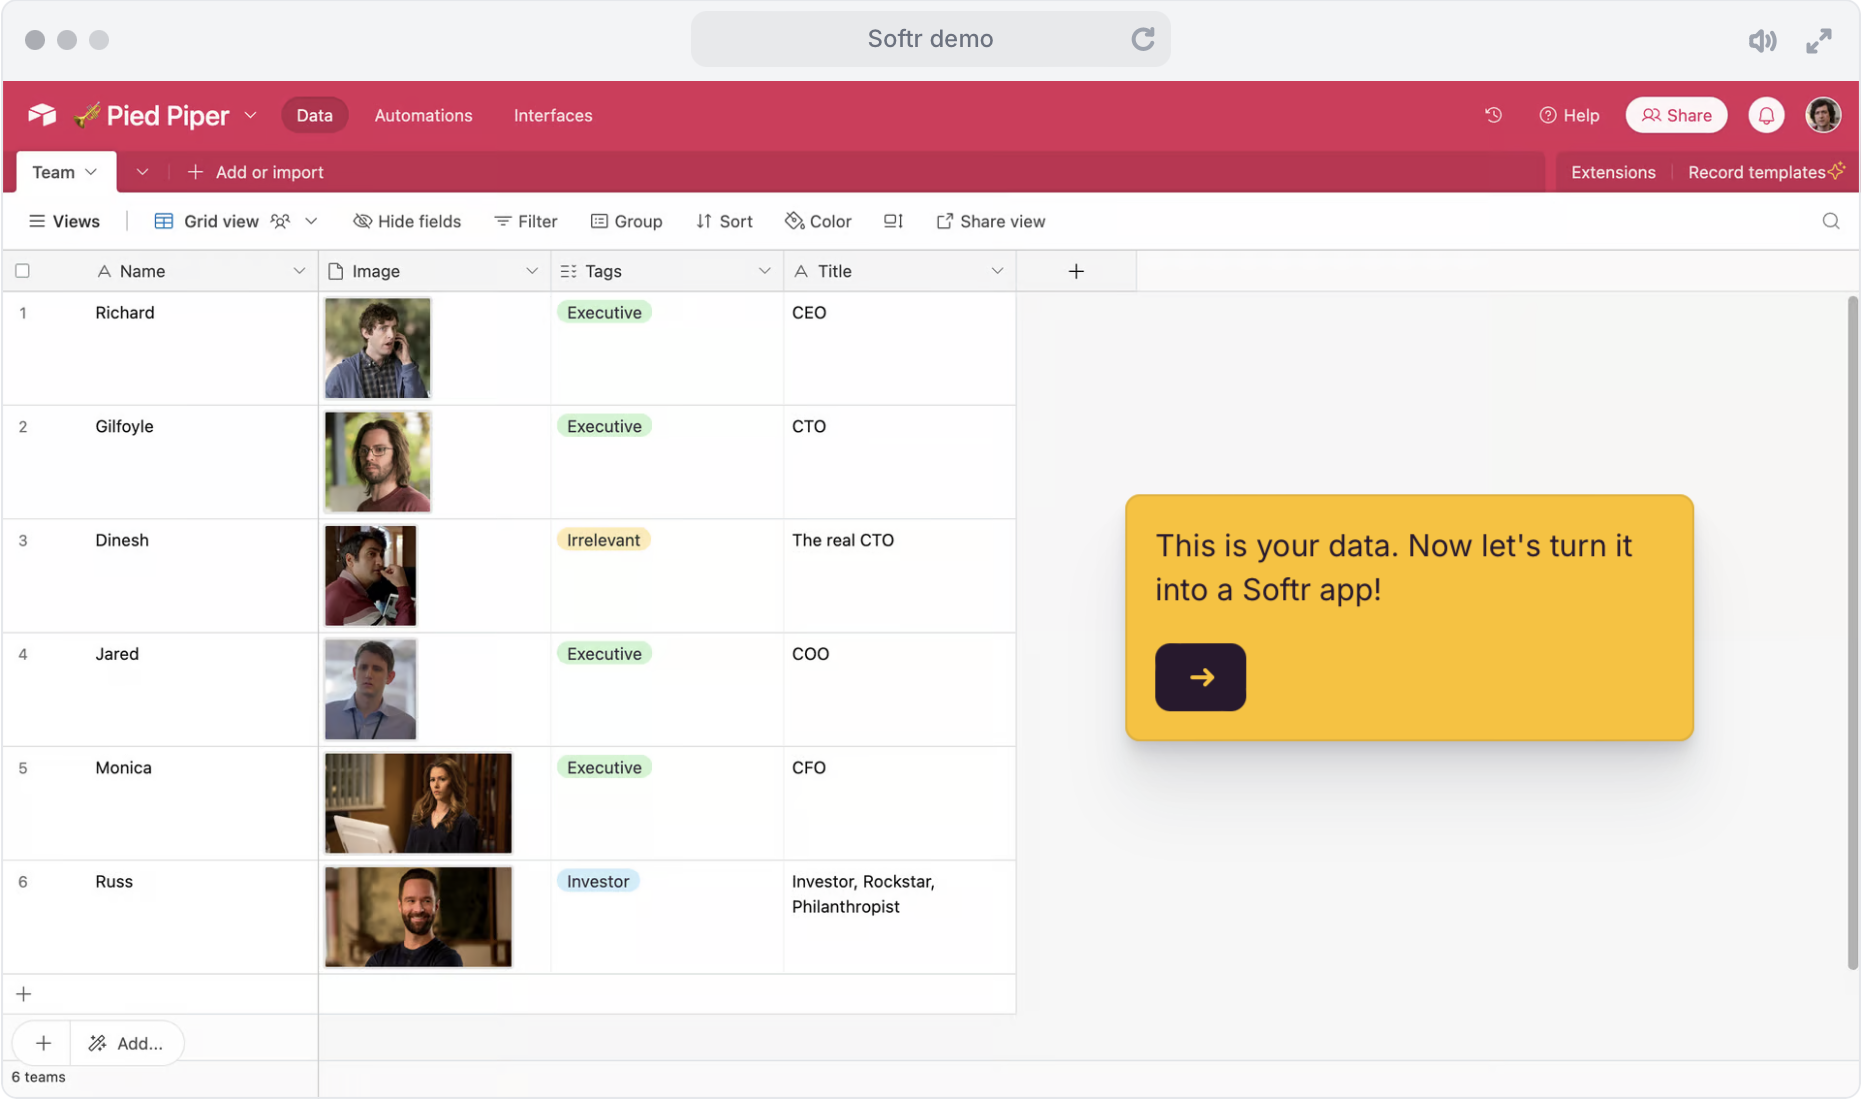Click the Share button
Screen dimensions: 1862x1100
(1676, 115)
